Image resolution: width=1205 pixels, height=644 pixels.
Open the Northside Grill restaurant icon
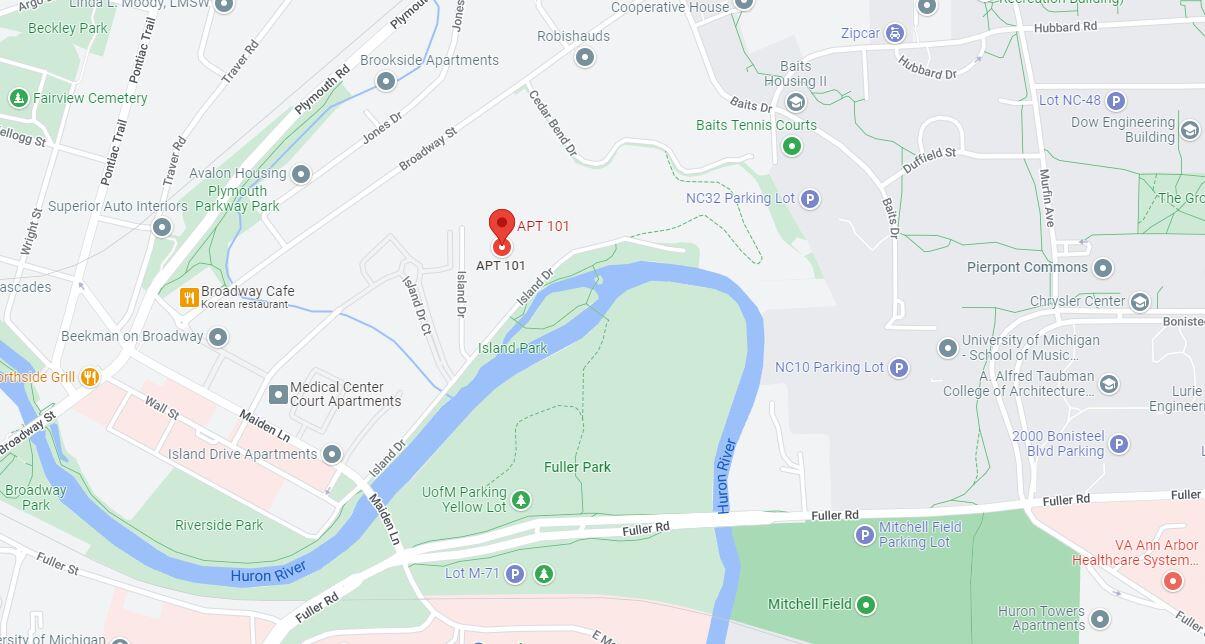point(90,377)
